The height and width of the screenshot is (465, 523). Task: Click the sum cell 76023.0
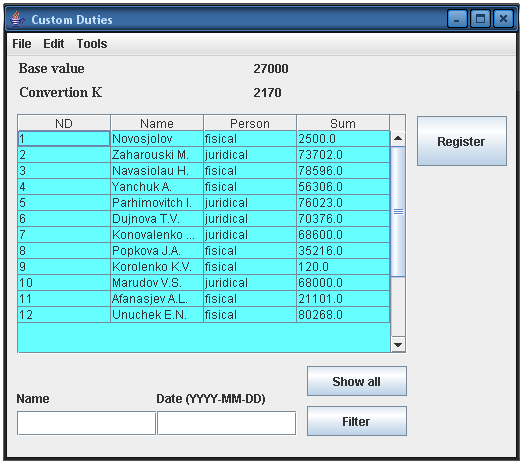tap(343, 203)
